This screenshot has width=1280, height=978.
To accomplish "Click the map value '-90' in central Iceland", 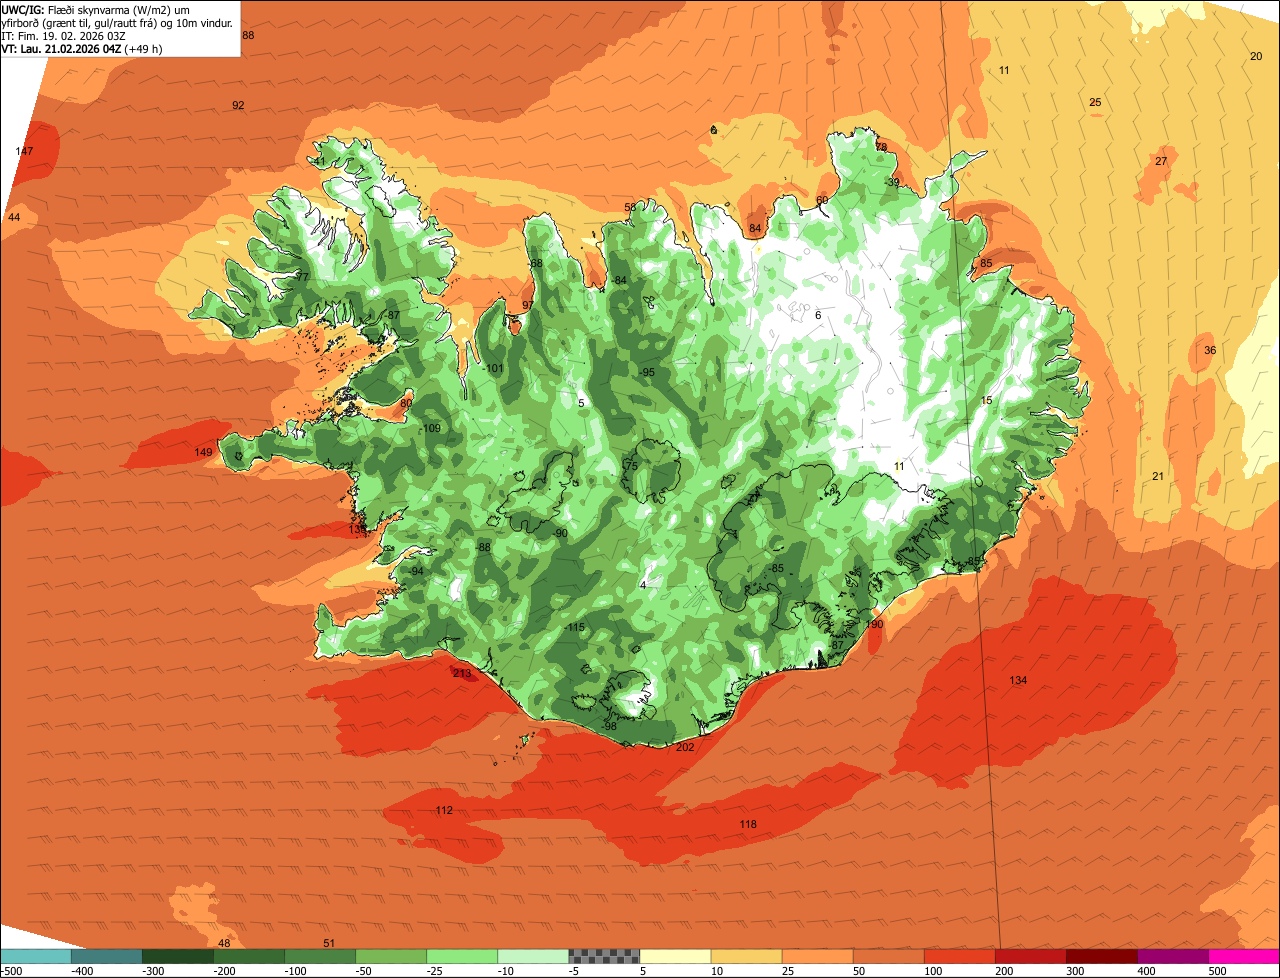I will coord(560,533).
